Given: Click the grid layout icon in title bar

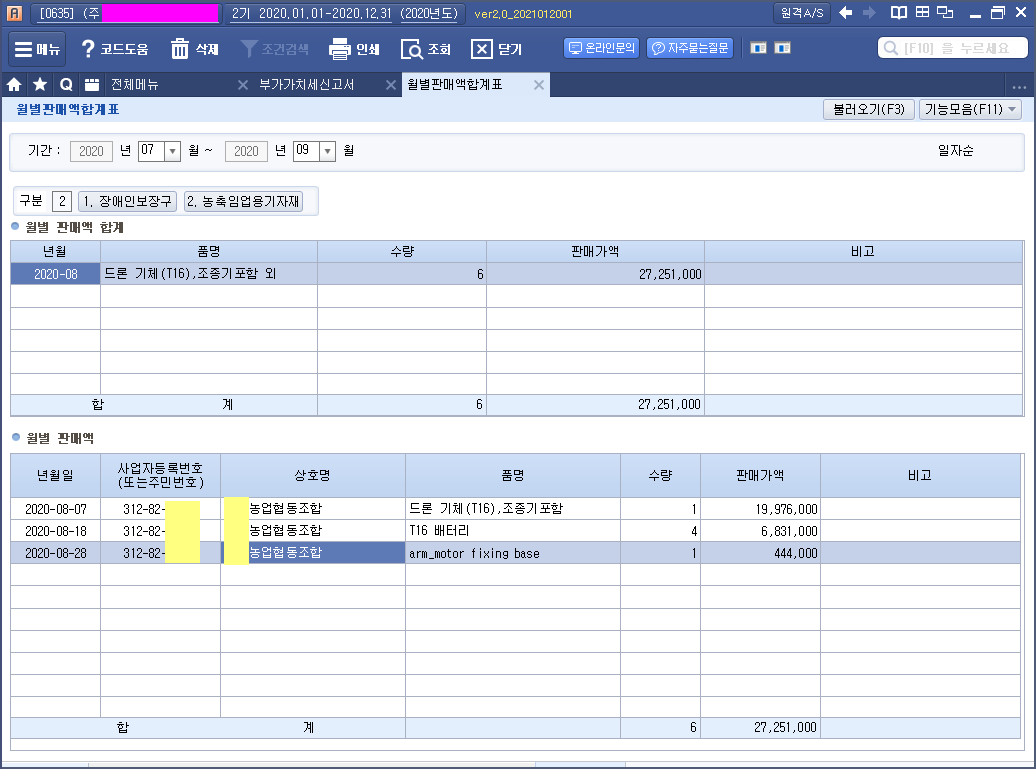Looking at the screenshot, I should point(922,12).
